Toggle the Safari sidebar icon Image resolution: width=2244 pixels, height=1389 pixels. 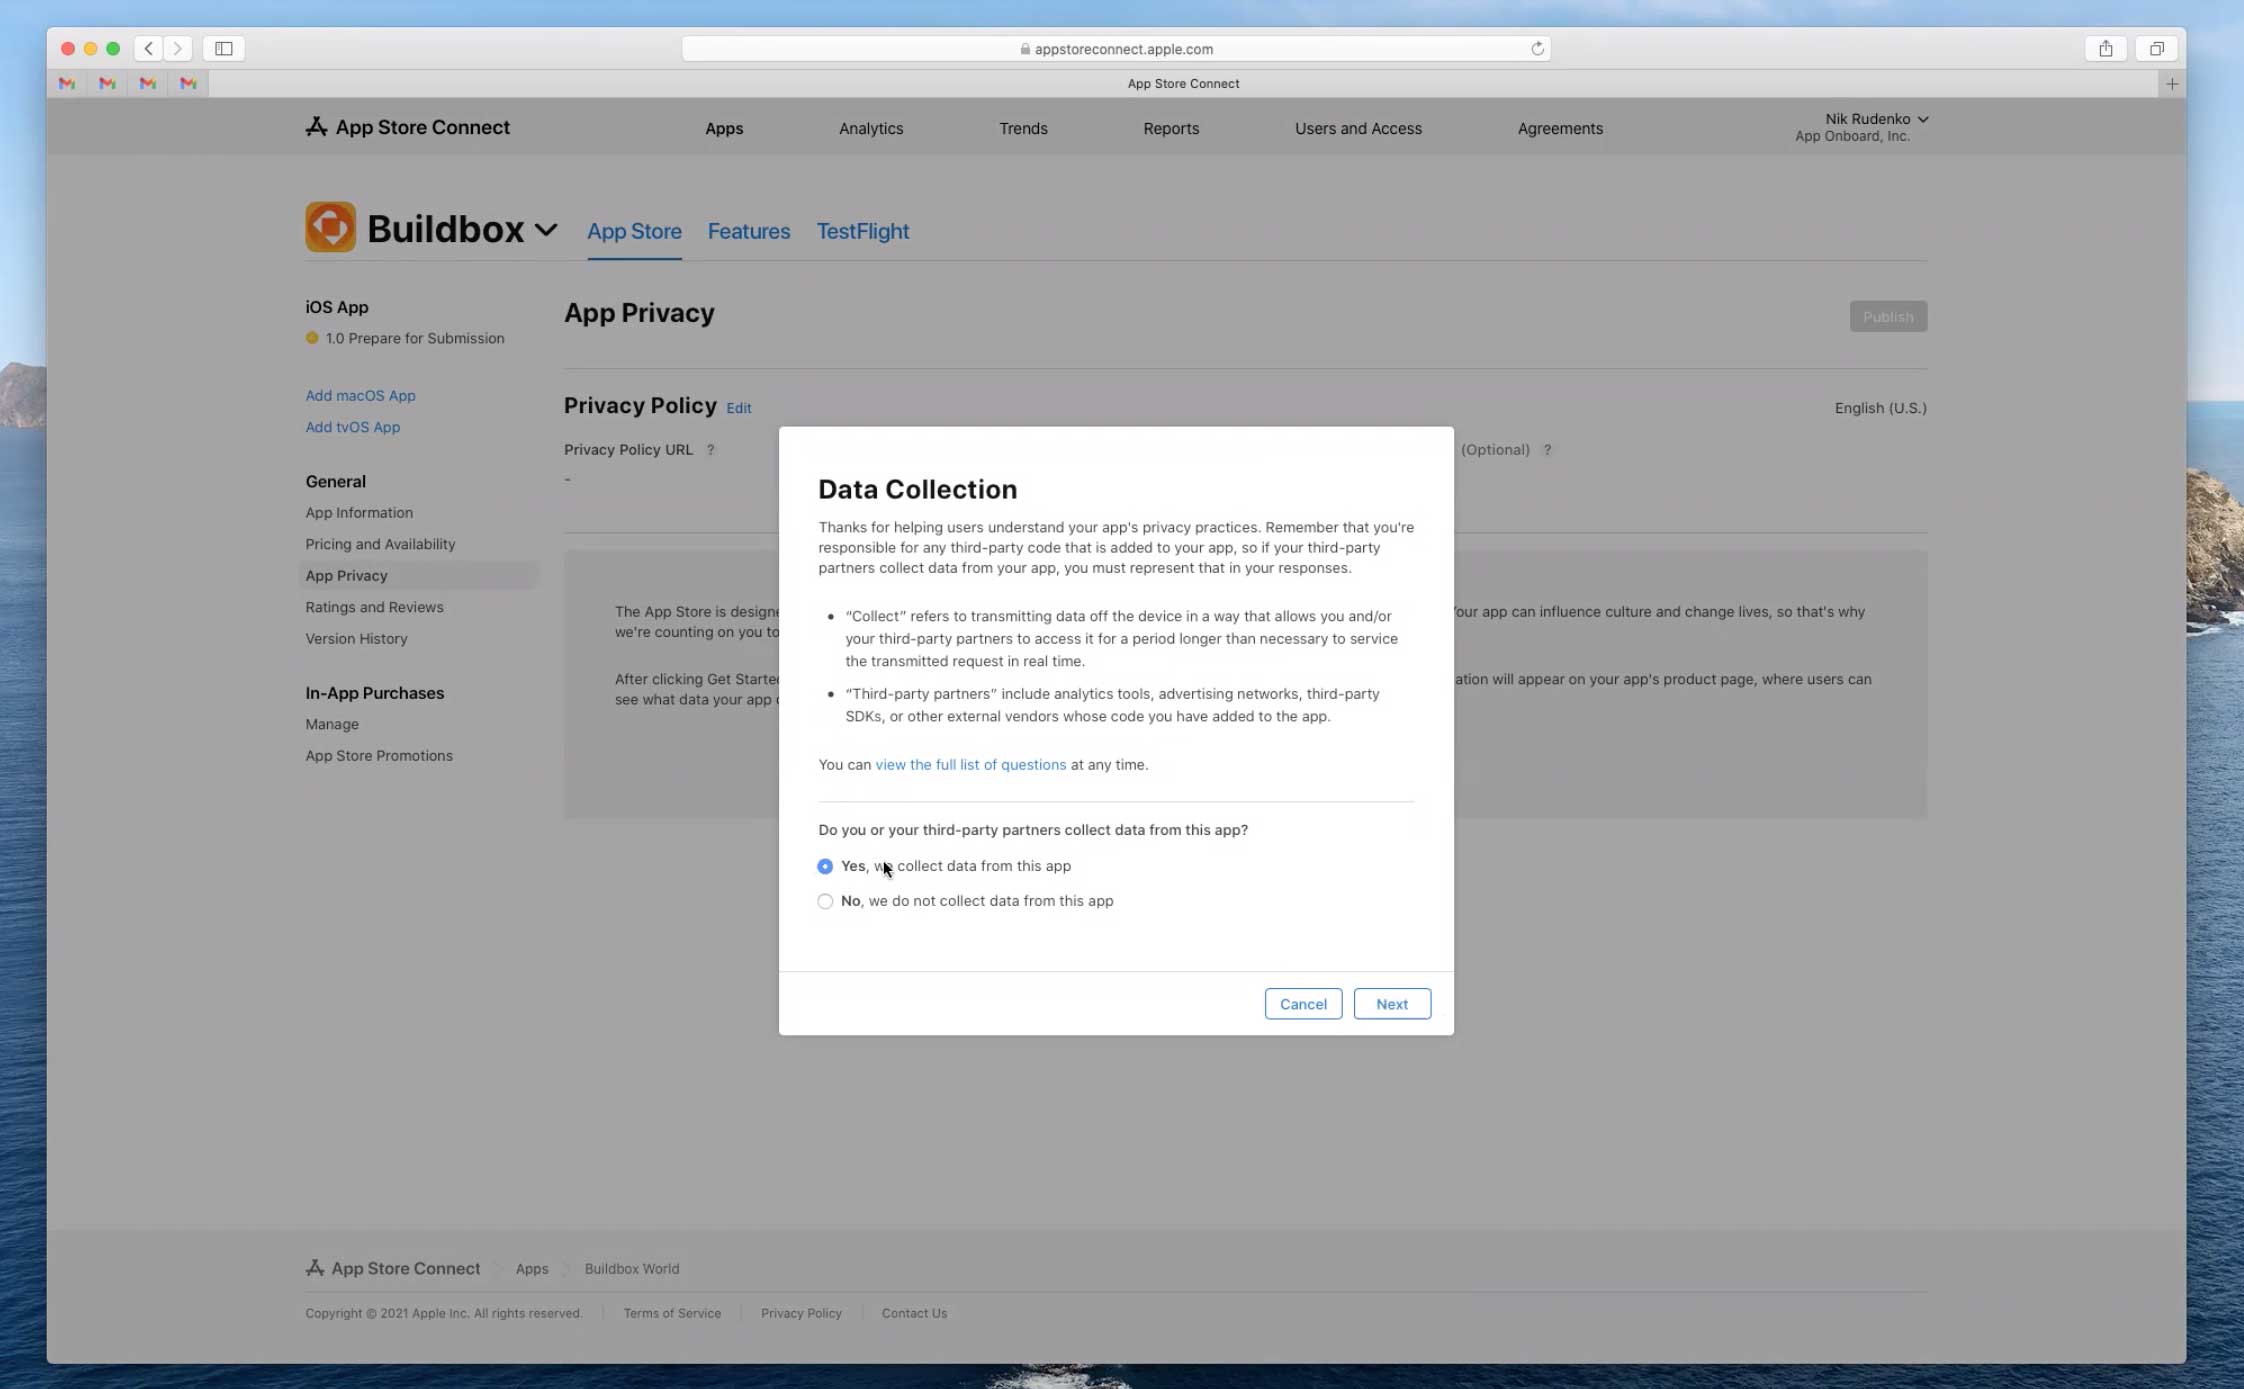[224, 48]
